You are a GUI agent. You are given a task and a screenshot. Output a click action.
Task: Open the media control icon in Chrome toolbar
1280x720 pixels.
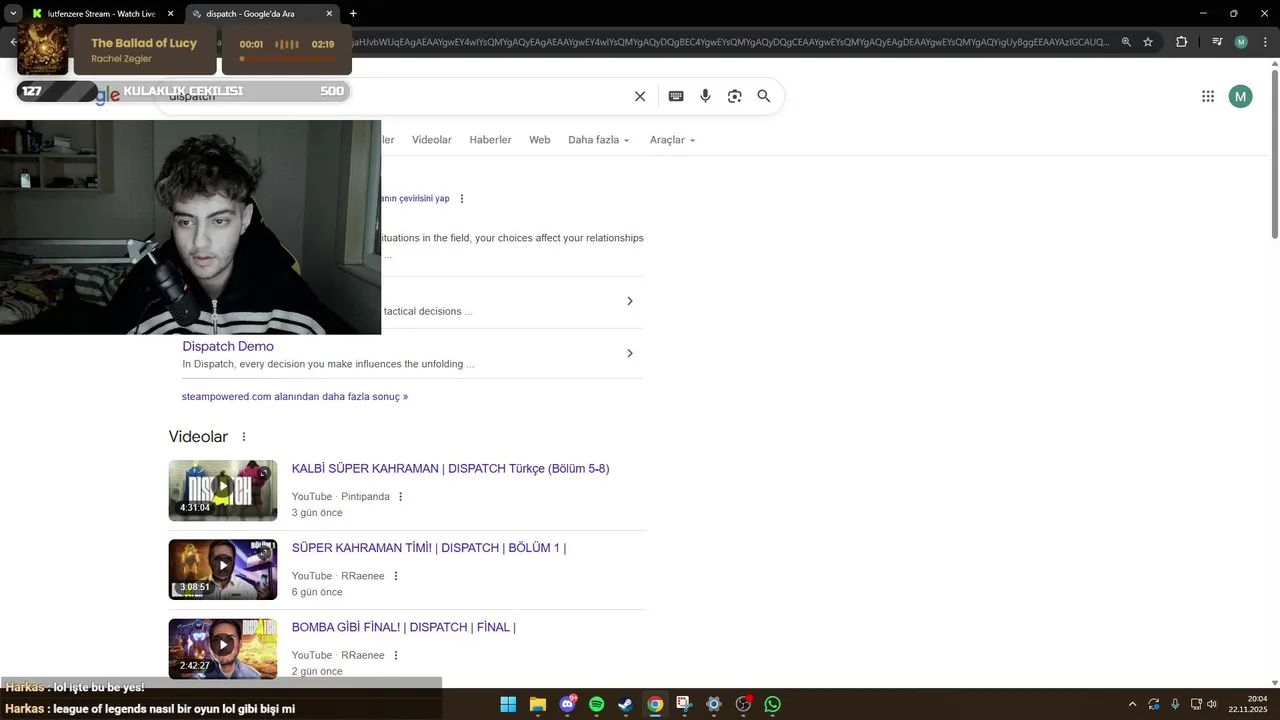(x=1217, y=42)
